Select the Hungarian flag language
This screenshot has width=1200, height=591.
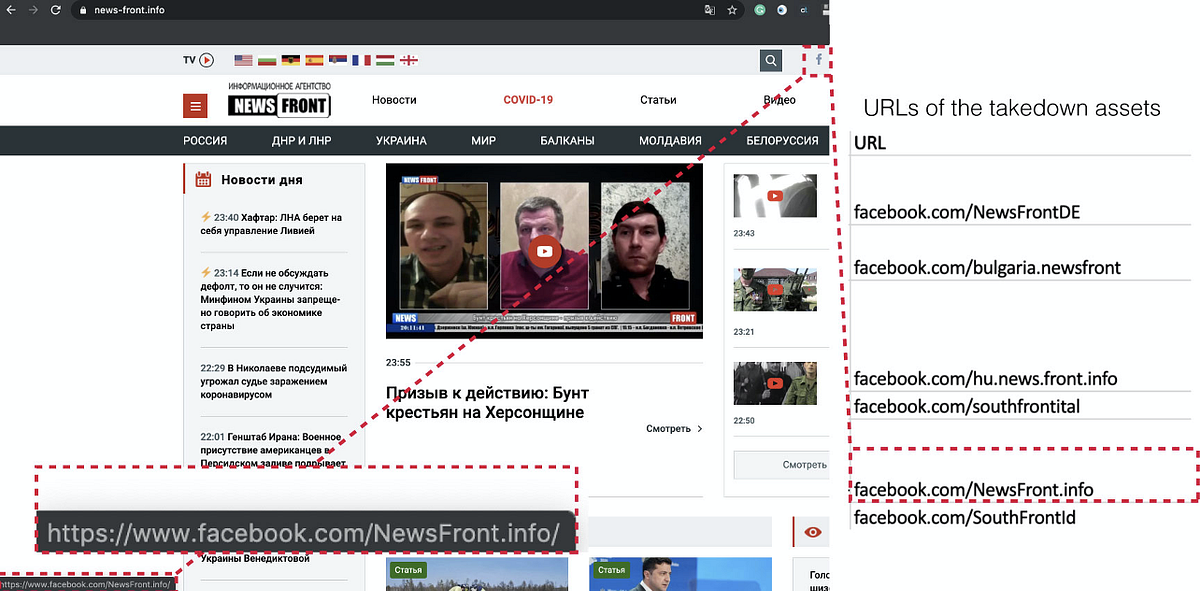[385, 60]
